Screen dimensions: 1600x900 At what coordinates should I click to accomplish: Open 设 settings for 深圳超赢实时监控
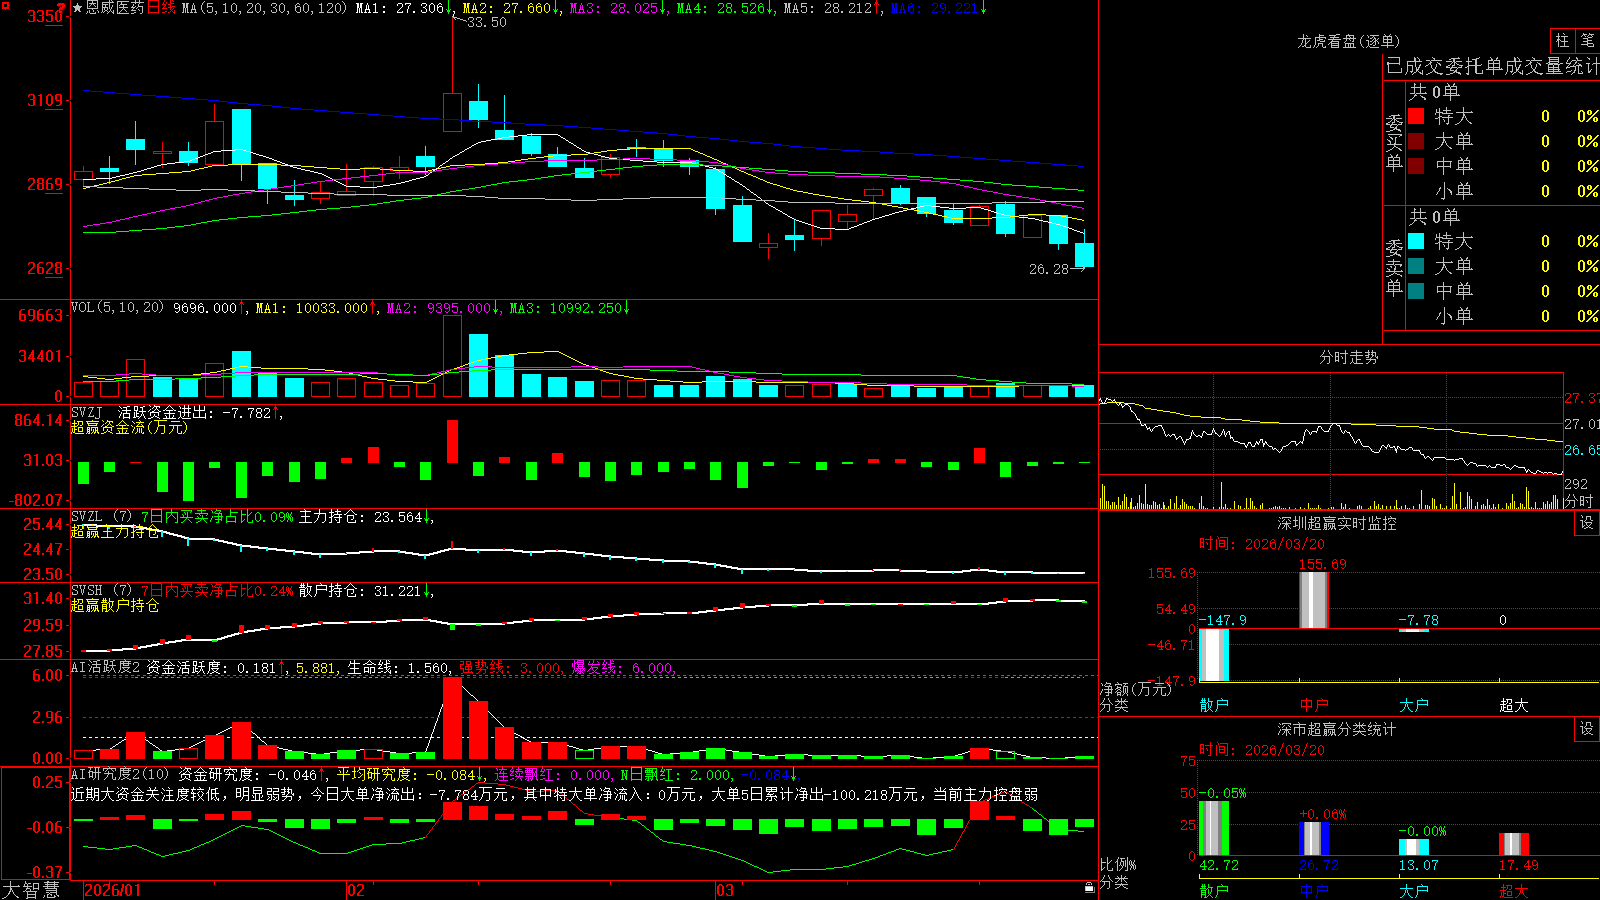(x=1587, y=523)
